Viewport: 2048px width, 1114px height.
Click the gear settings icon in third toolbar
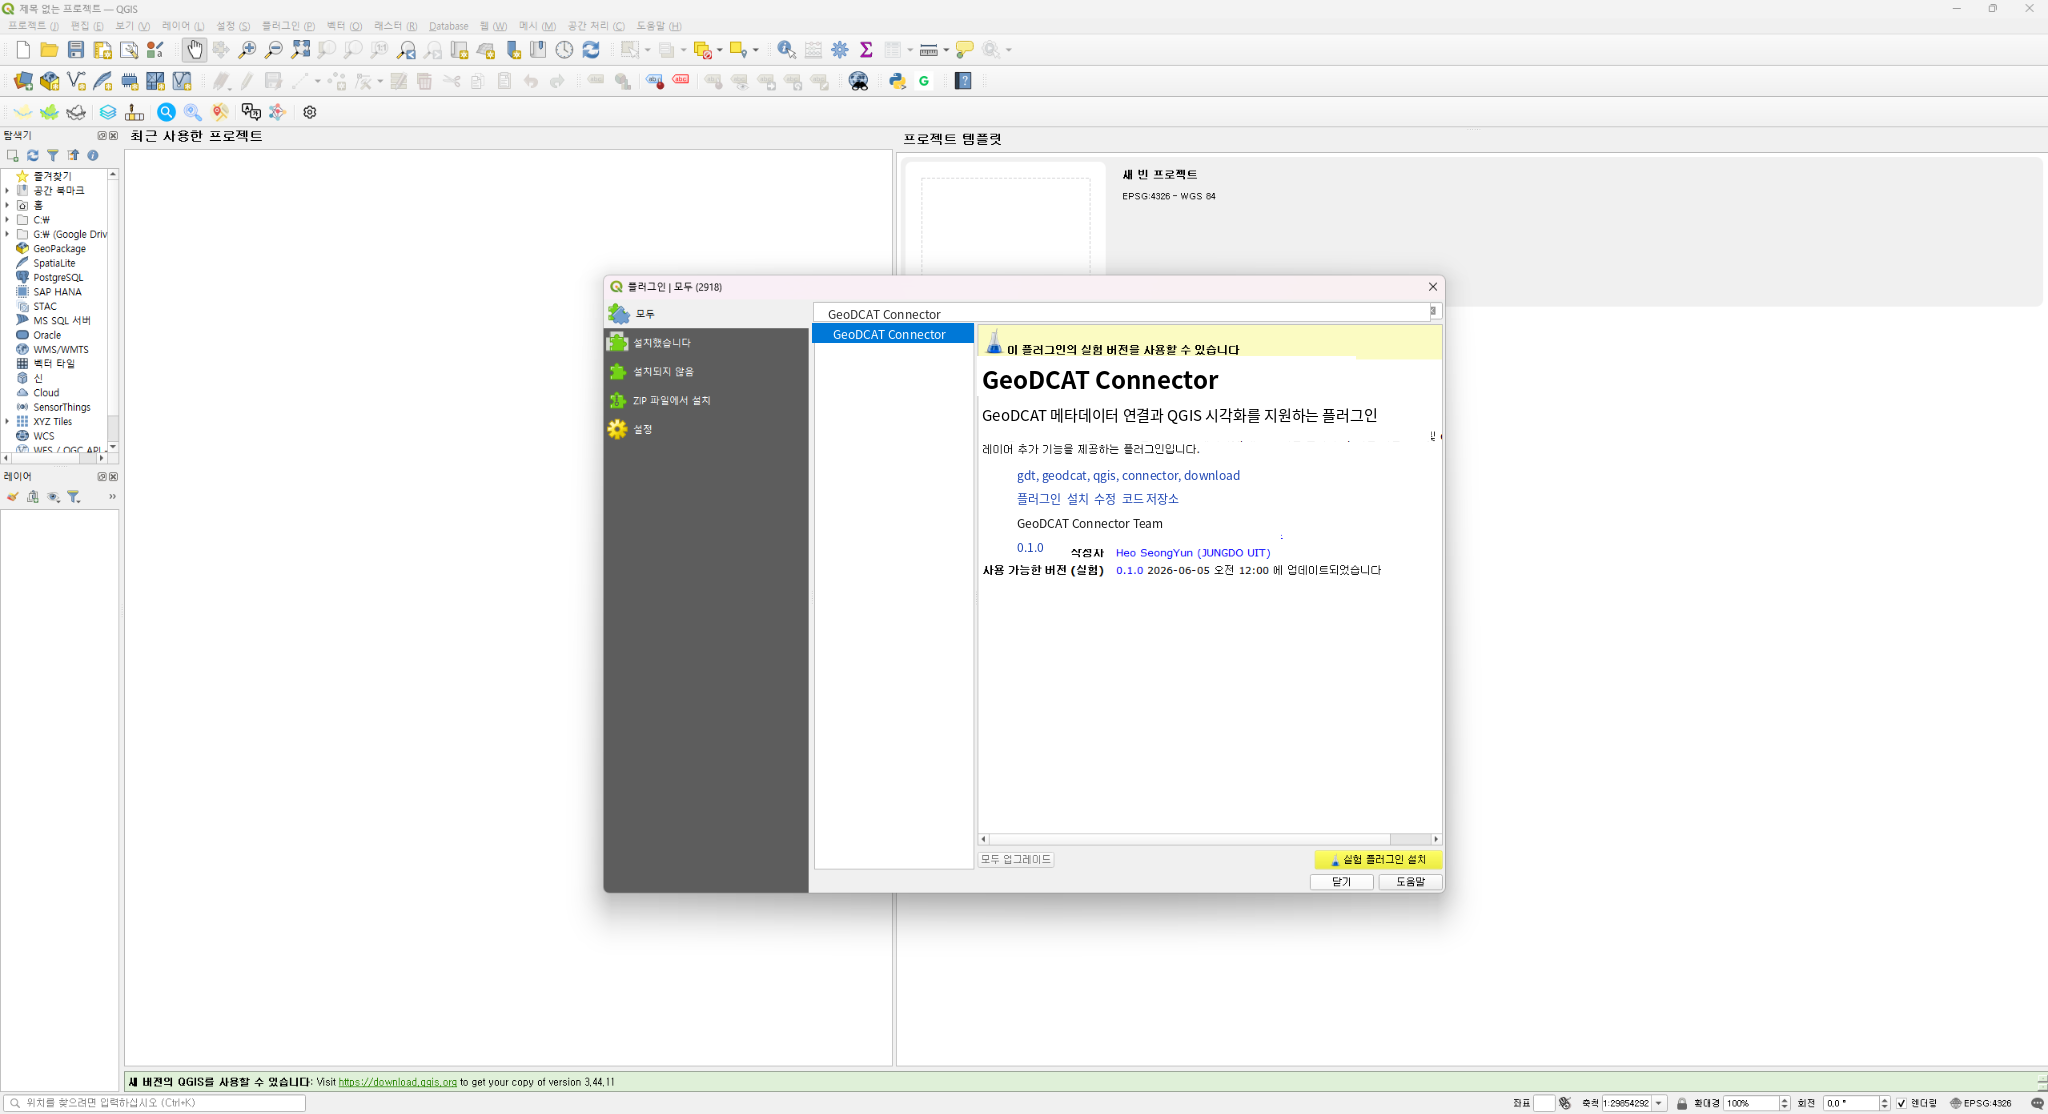[x=310, y=112]
